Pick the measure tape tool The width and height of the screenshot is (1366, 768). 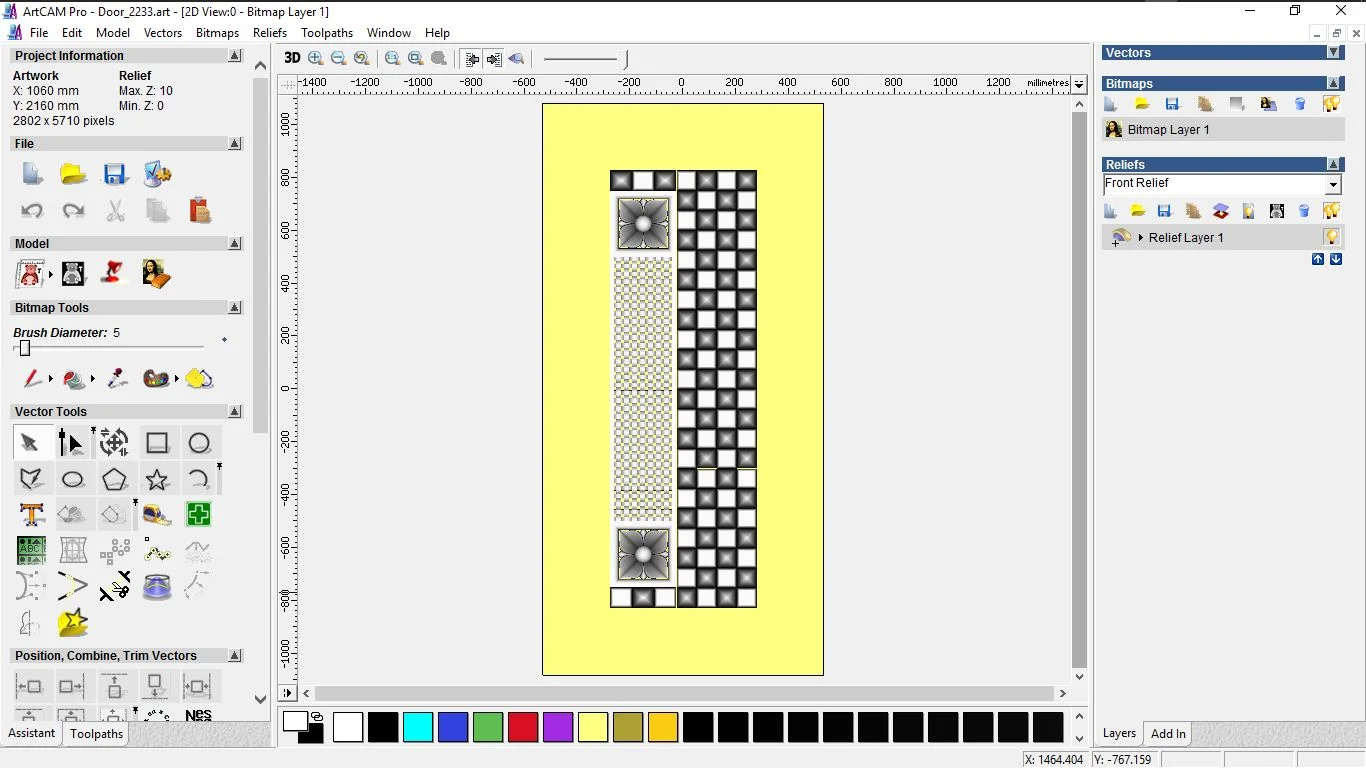[157, 515]
